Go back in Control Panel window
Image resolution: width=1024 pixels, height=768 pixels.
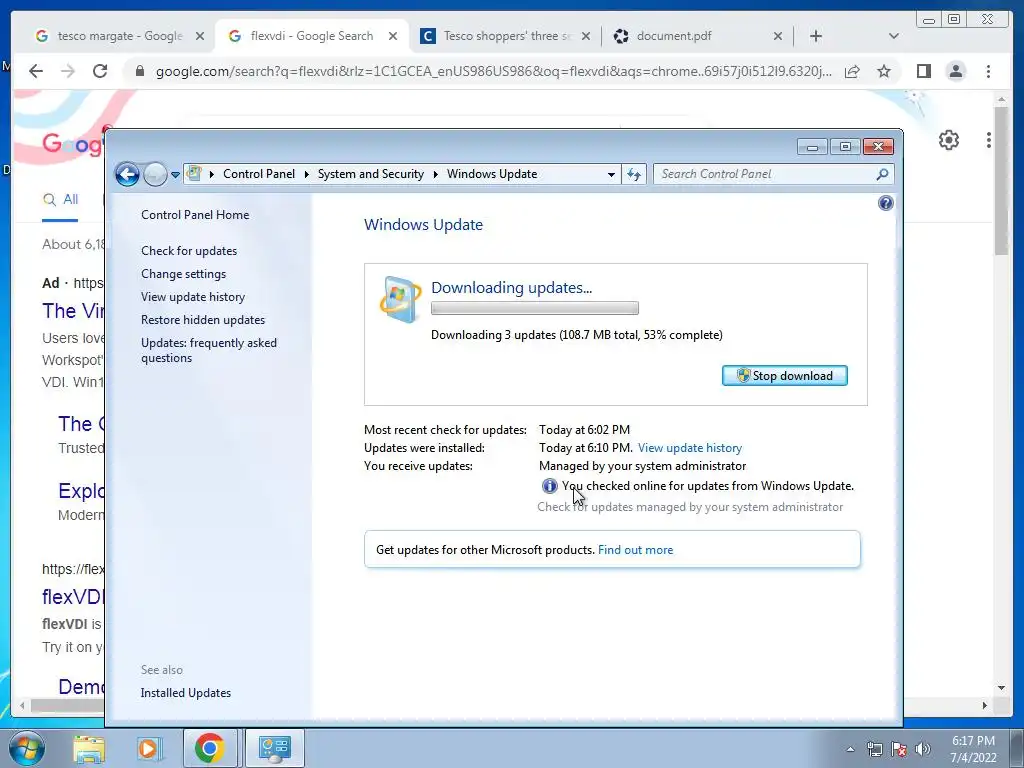coord(127,174)
